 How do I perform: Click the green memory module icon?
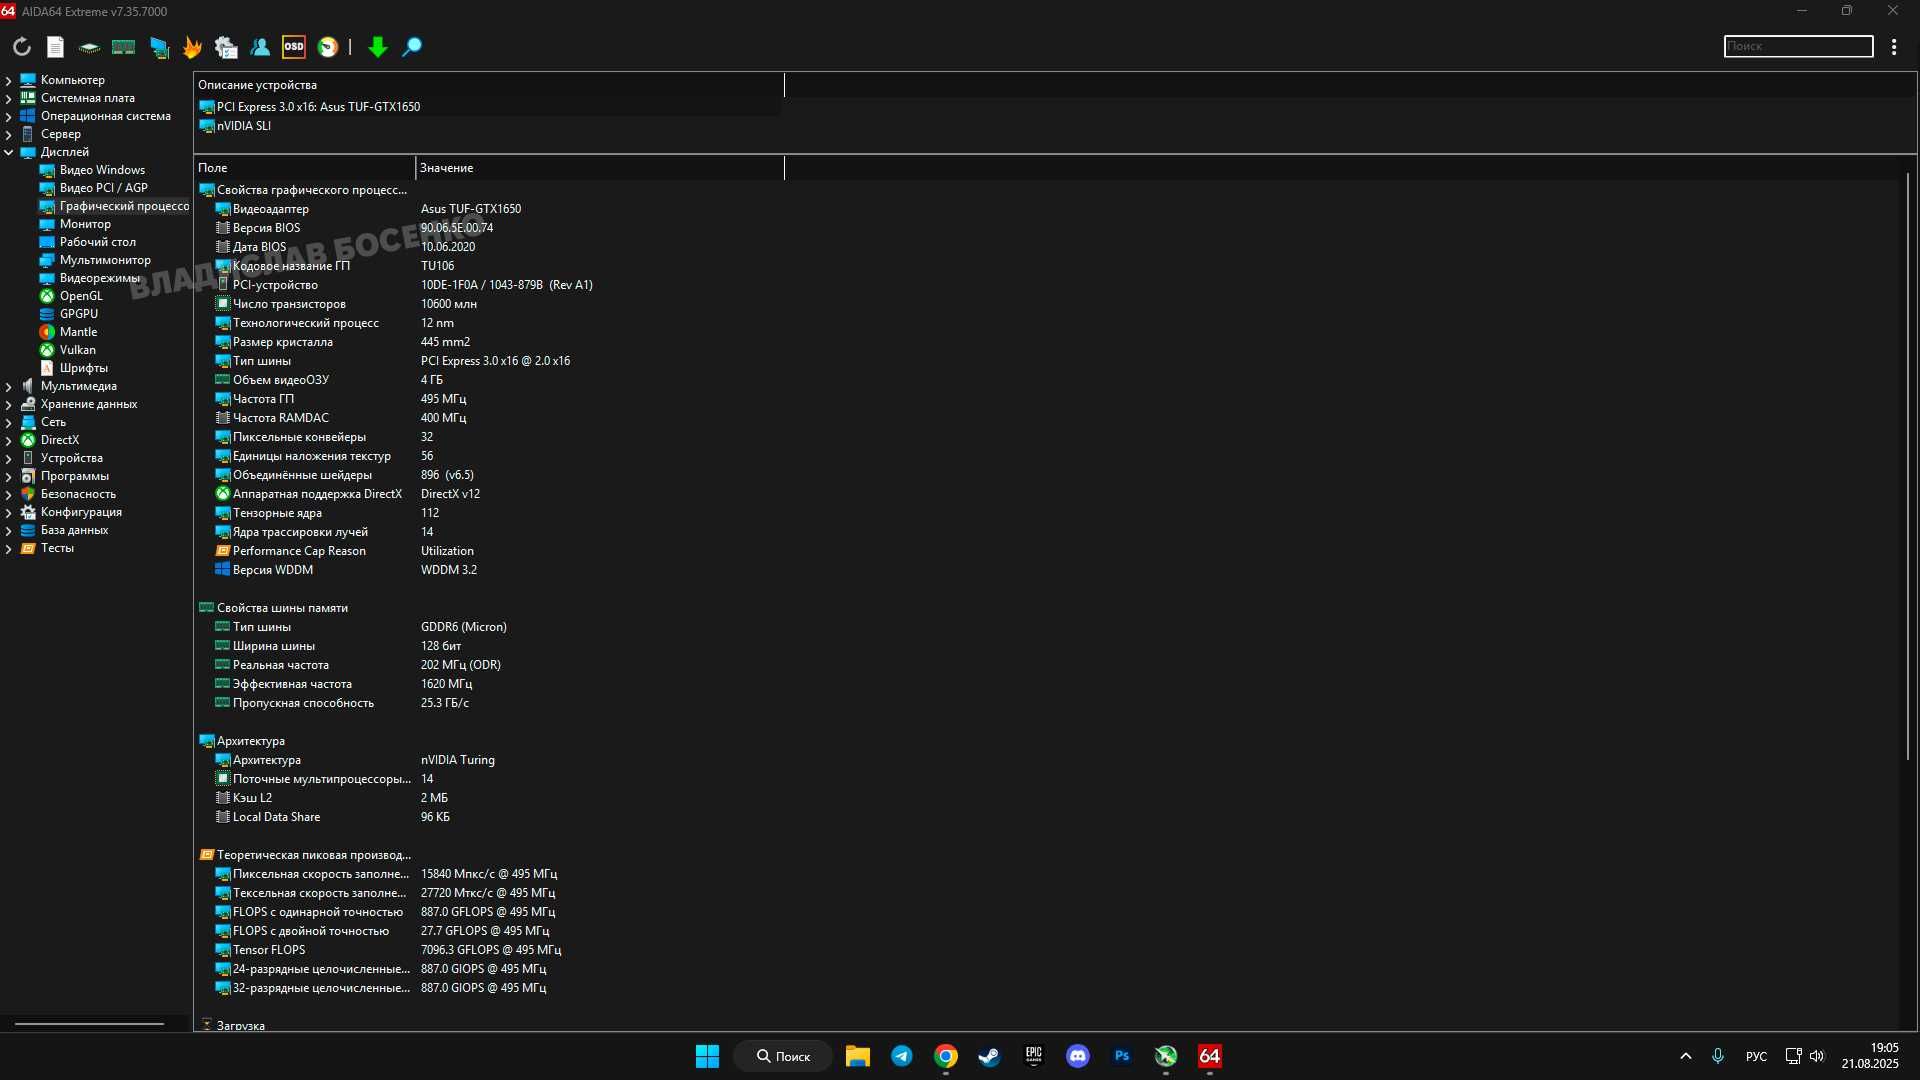coord(123,47)
